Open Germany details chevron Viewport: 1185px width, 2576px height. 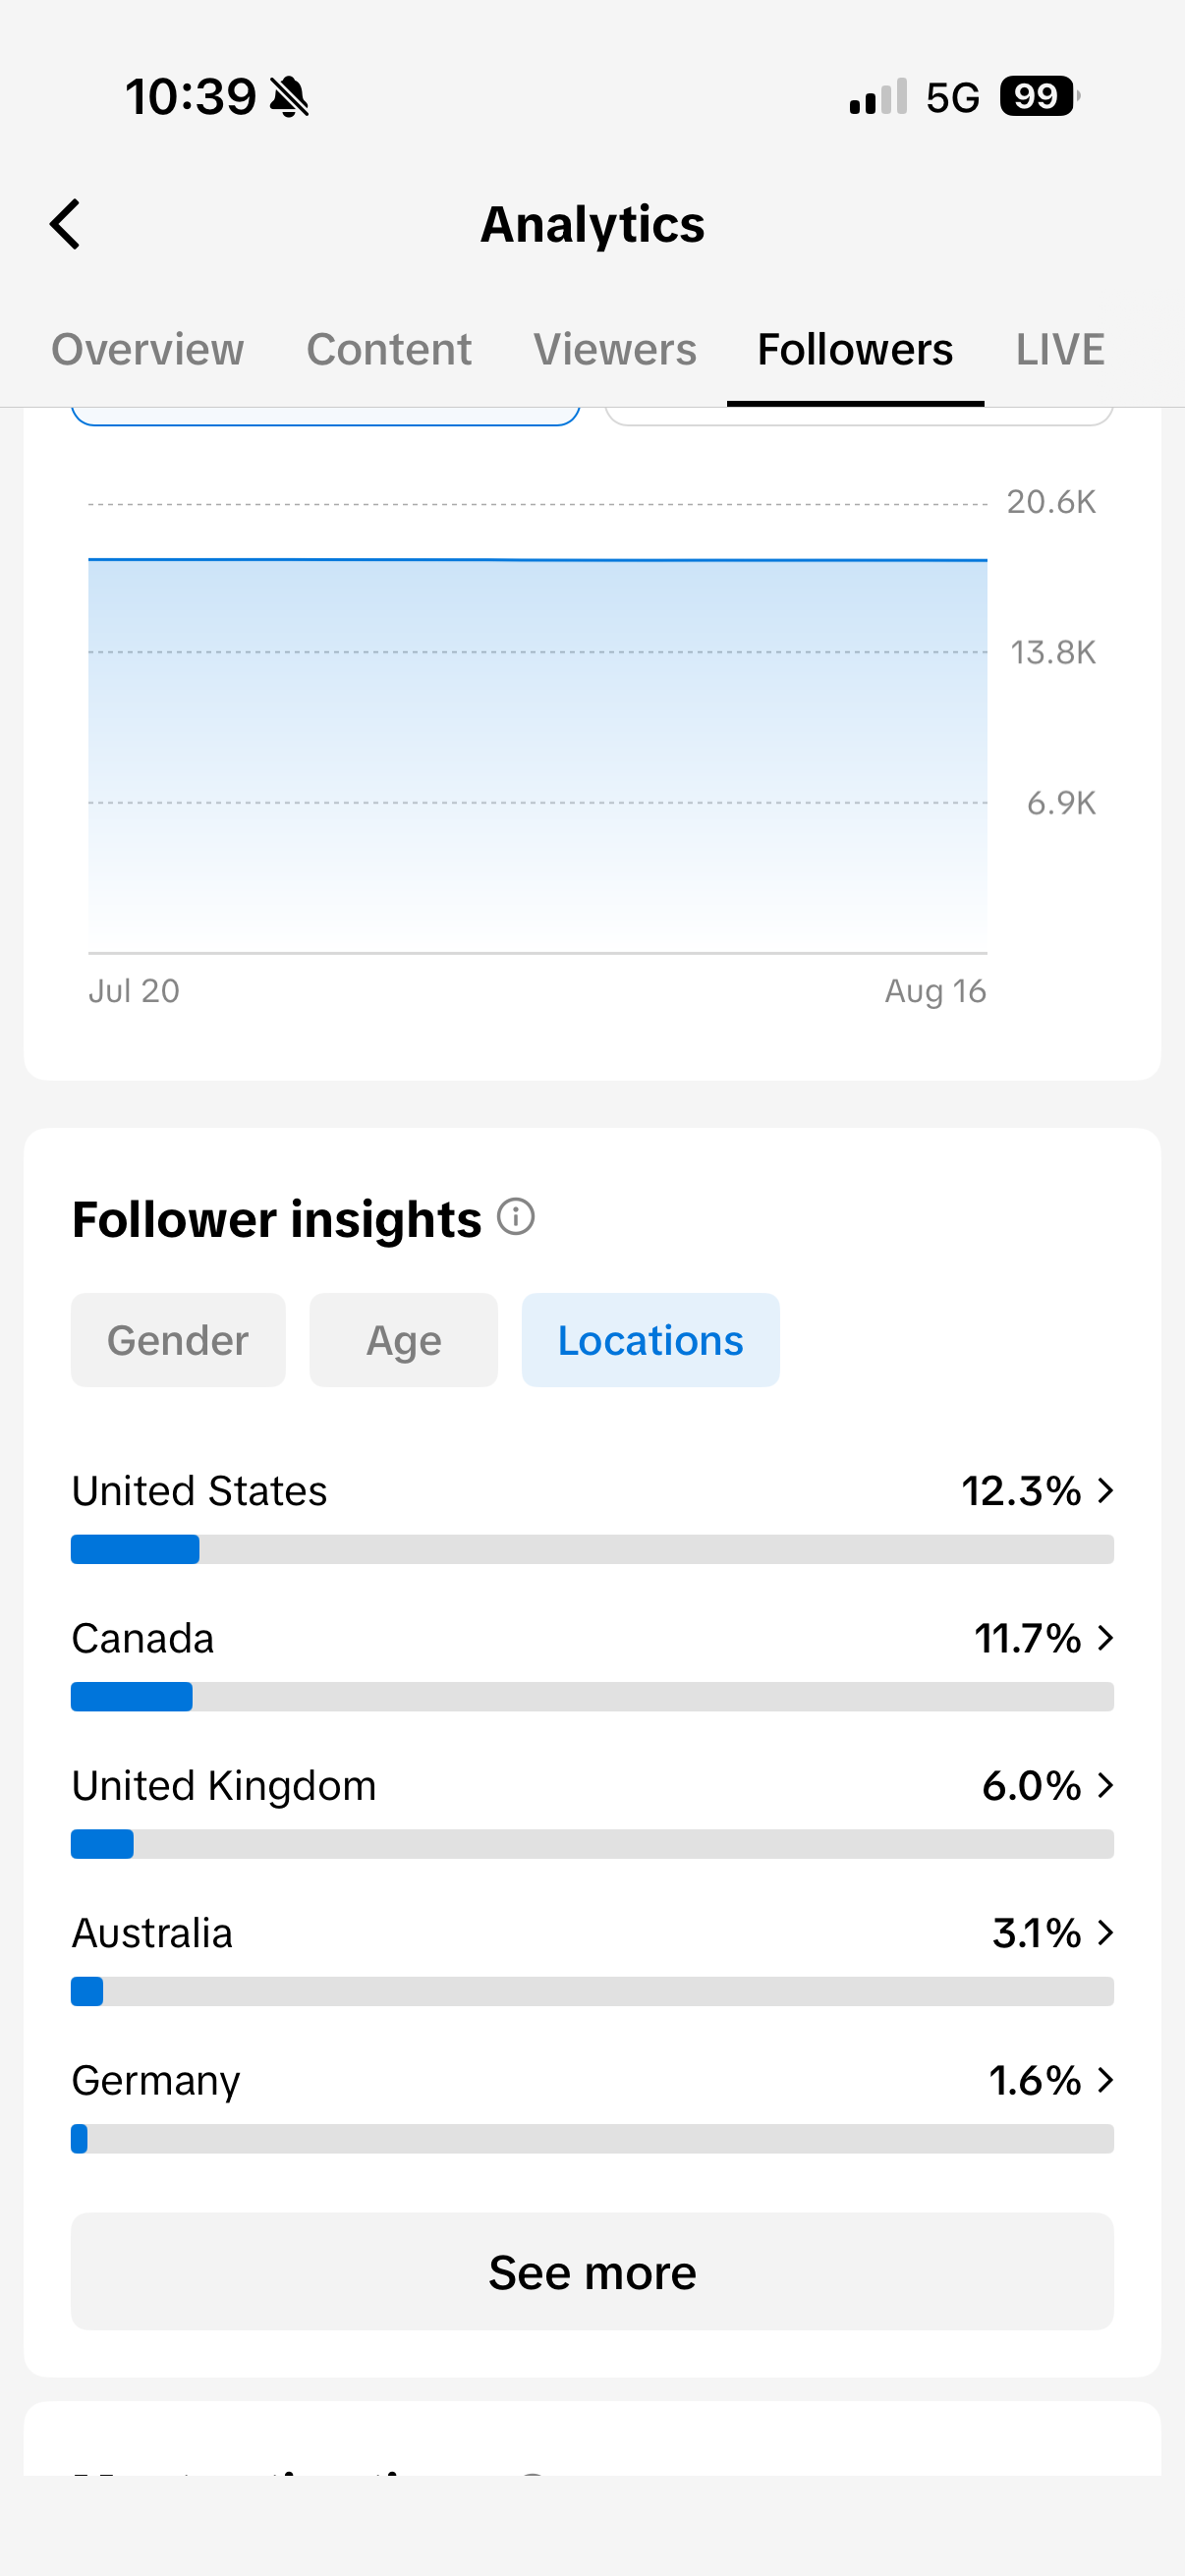tap(1105, 2080)
